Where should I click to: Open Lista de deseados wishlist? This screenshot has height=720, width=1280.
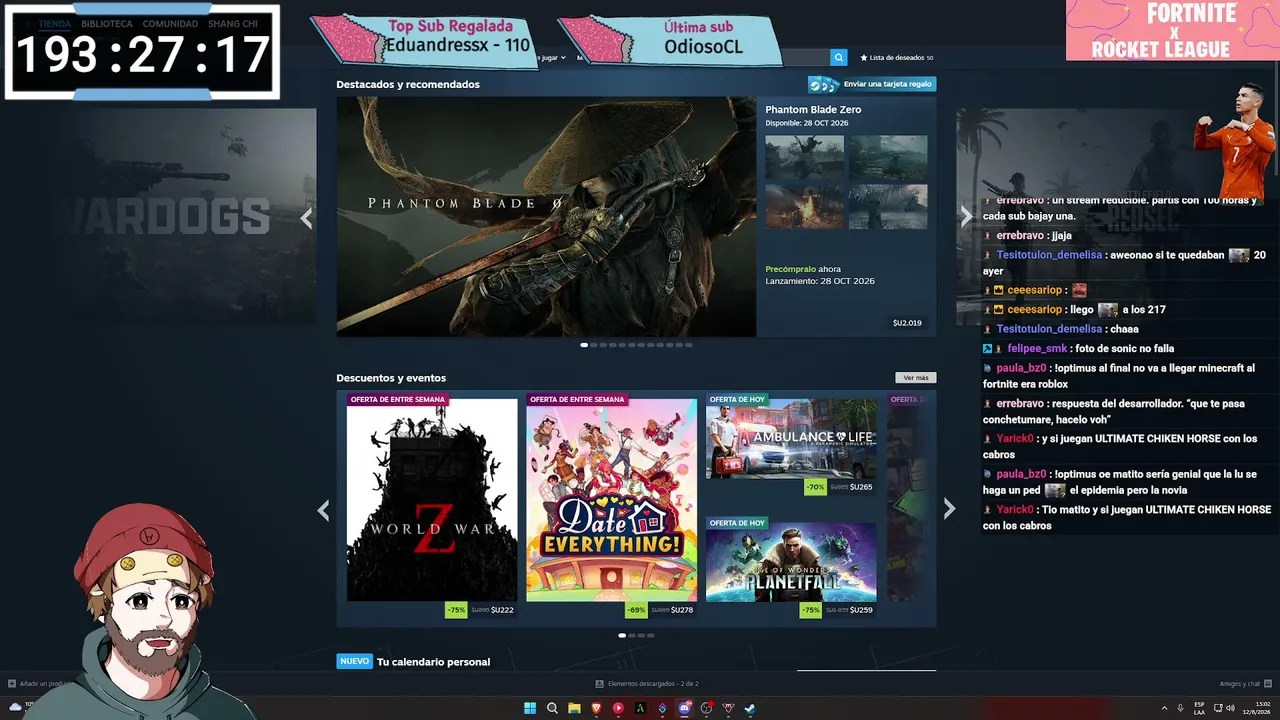897,58
